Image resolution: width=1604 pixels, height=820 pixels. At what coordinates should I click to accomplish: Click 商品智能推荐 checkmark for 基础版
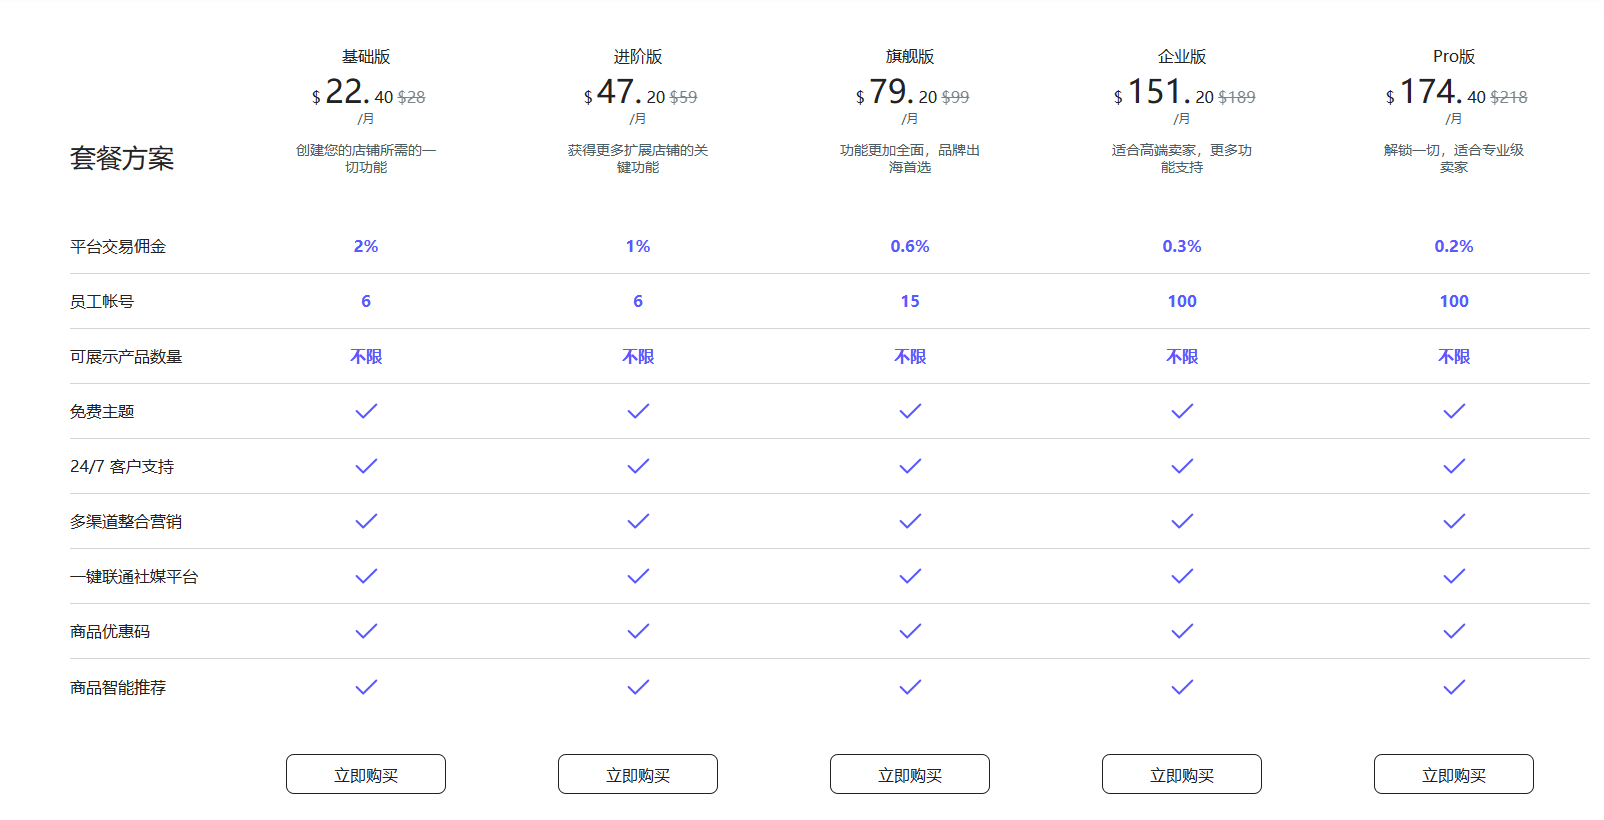(x=366, y=687)
